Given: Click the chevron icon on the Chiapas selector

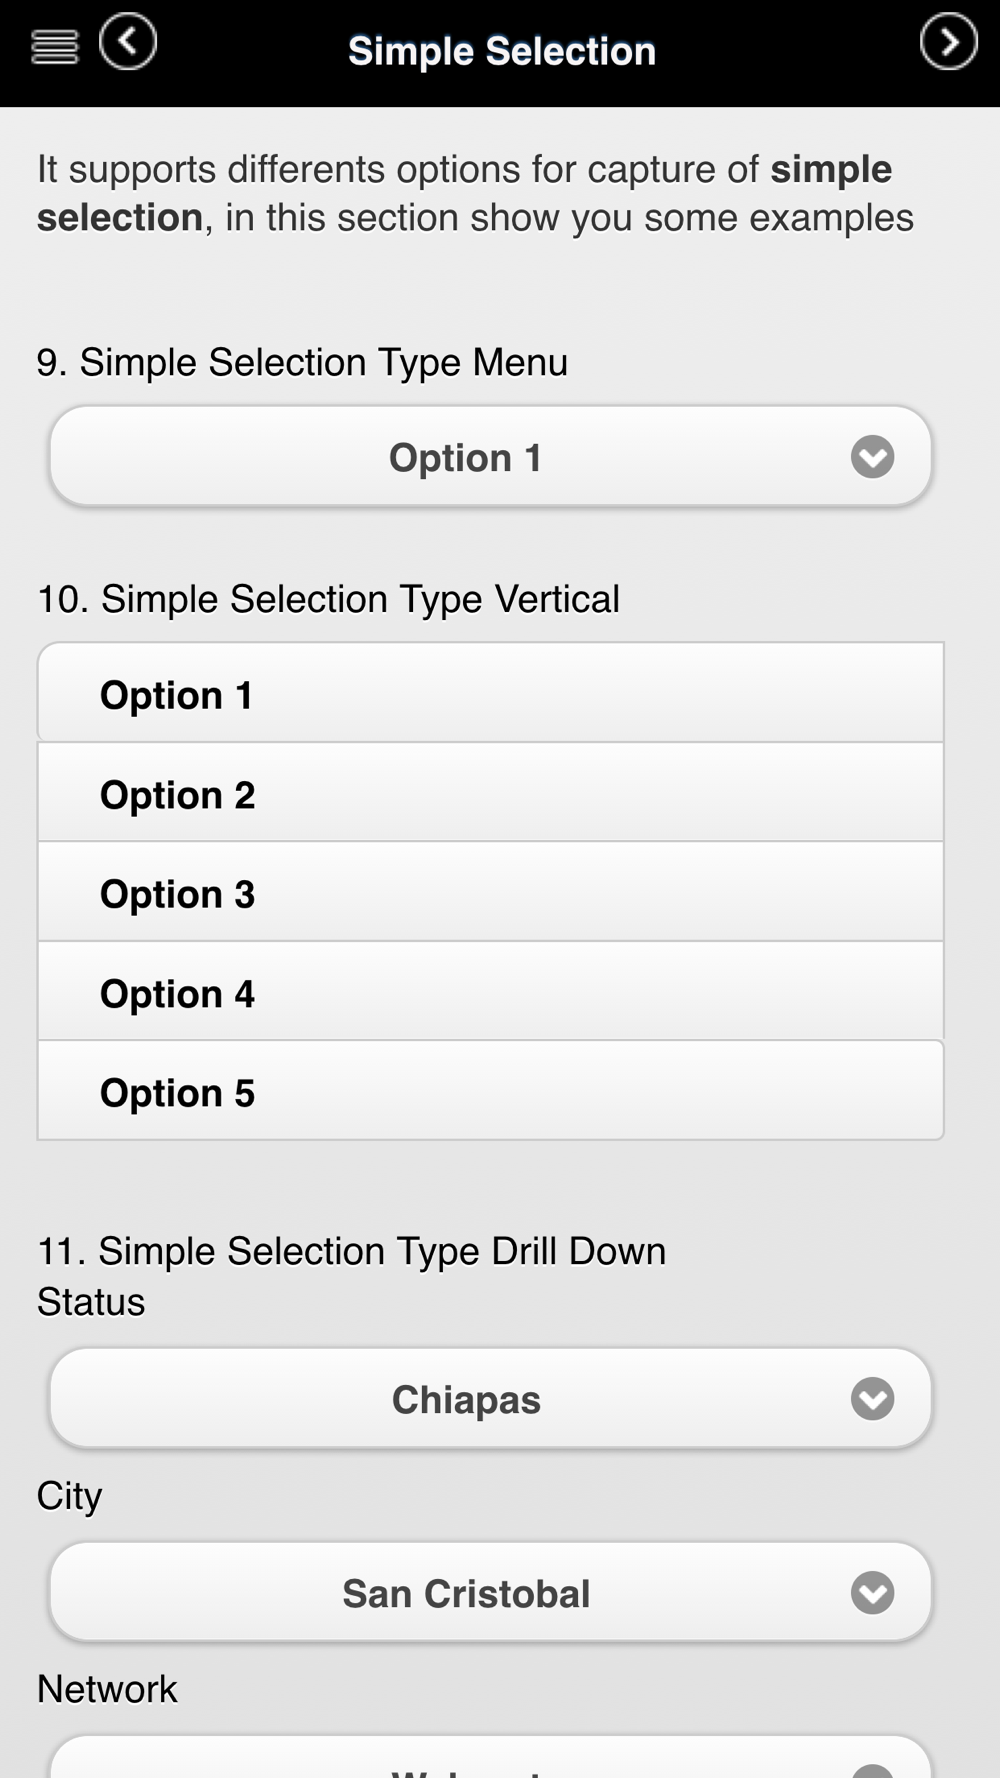Looking at the screenshot, I should 872,1399.
